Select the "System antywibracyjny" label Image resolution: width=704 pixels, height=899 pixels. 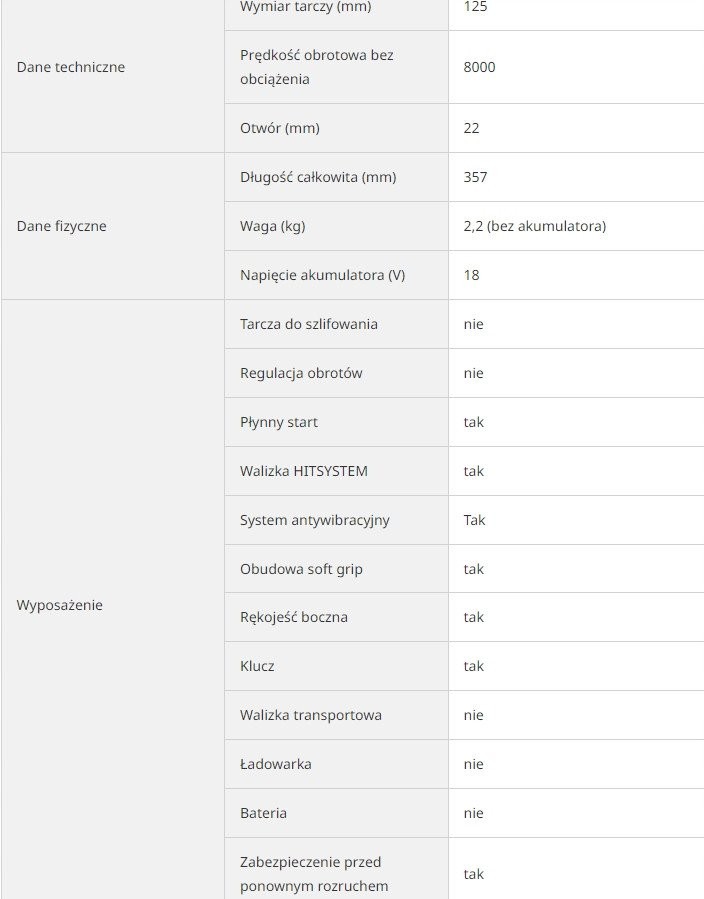315,520
